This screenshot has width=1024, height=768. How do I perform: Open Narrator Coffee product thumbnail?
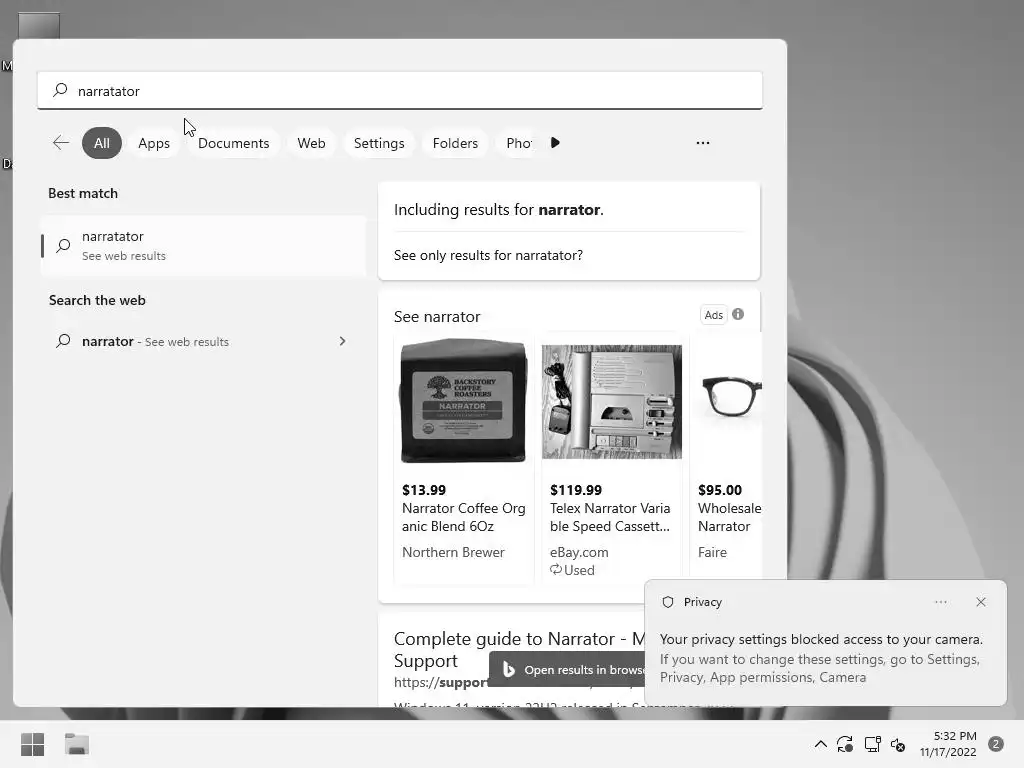click(x=463, y=401)
